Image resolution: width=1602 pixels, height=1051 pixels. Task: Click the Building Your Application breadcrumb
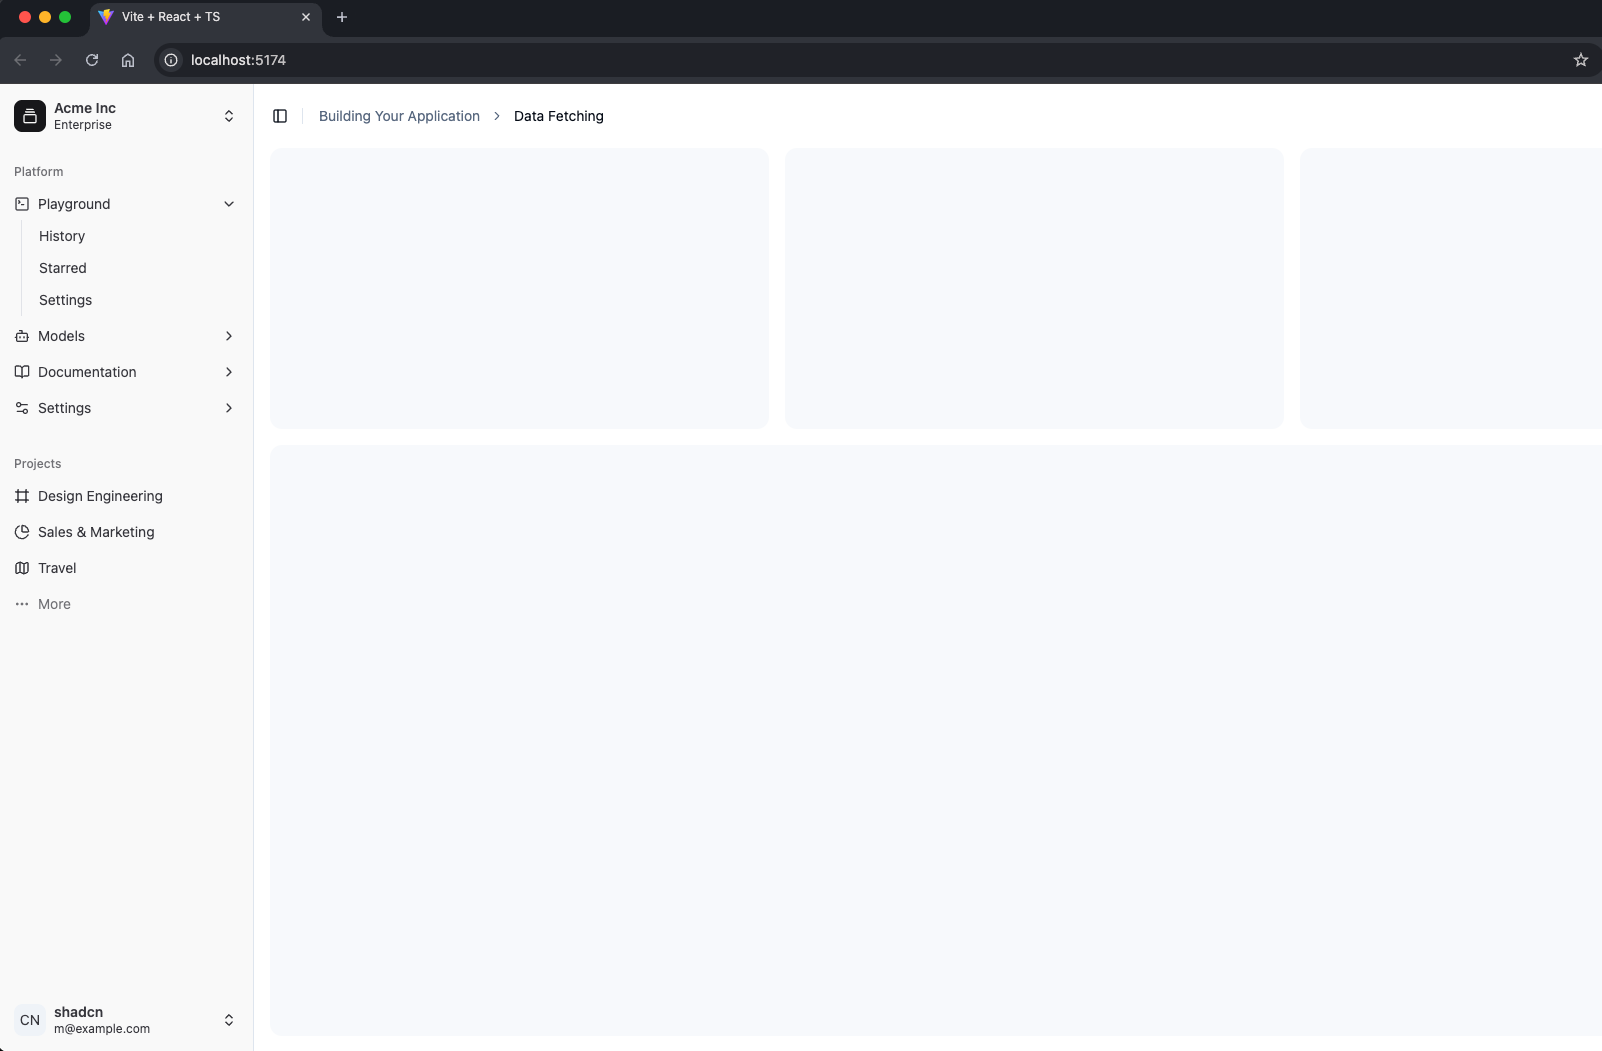(x=399, y=116)
